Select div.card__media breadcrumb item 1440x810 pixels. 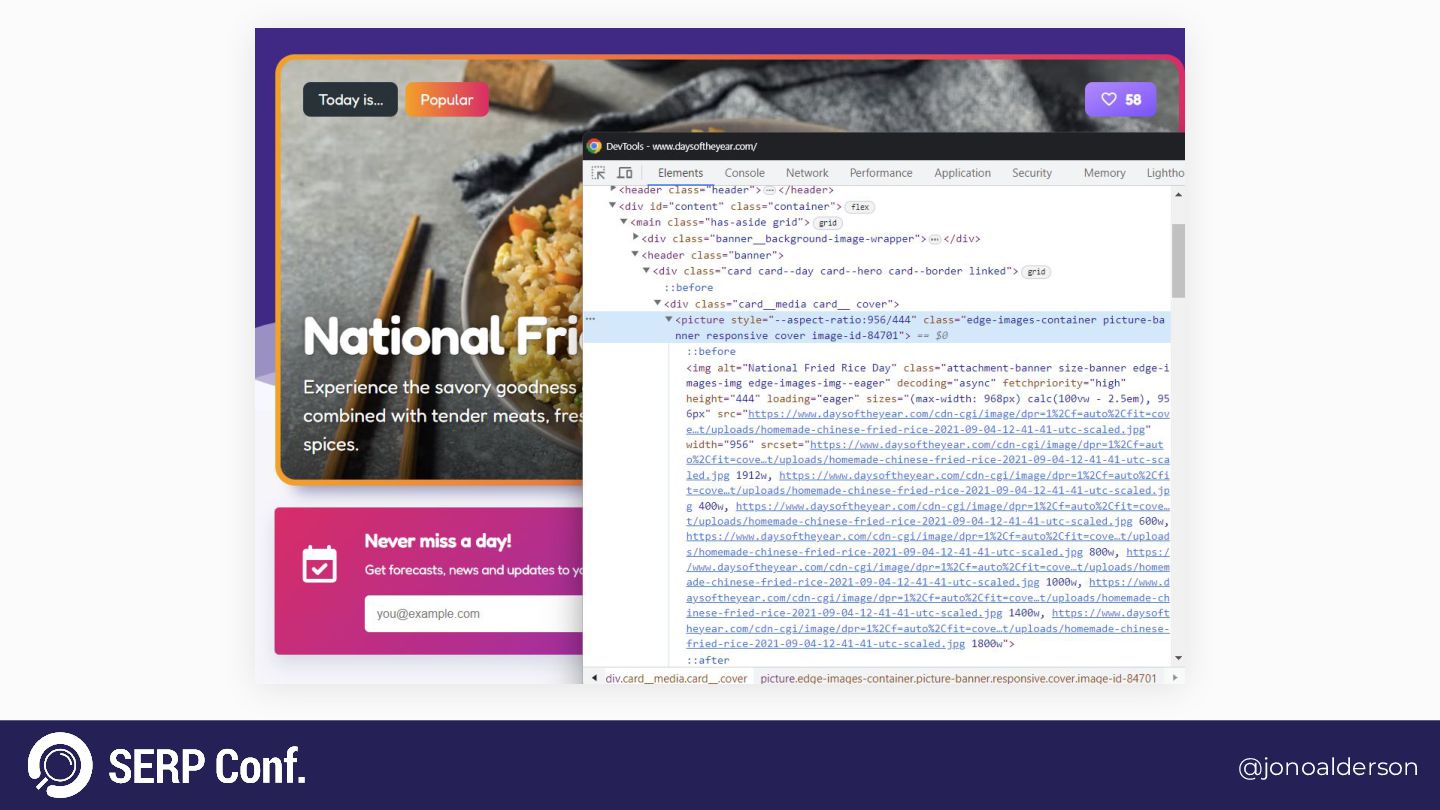[676, 678]
